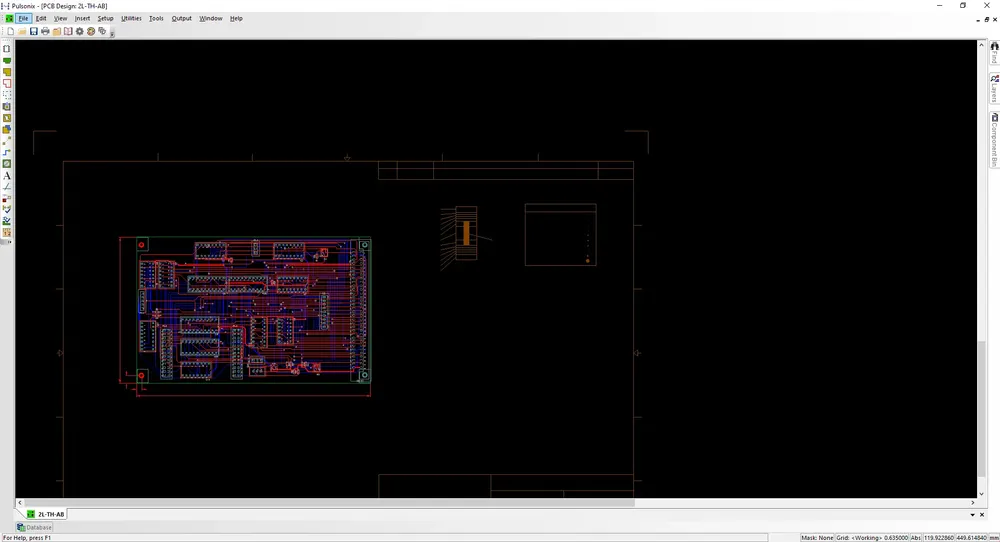This screenshot has height=542, width=1000.
Task: Open the Output menu
Action: coord(181,18)
